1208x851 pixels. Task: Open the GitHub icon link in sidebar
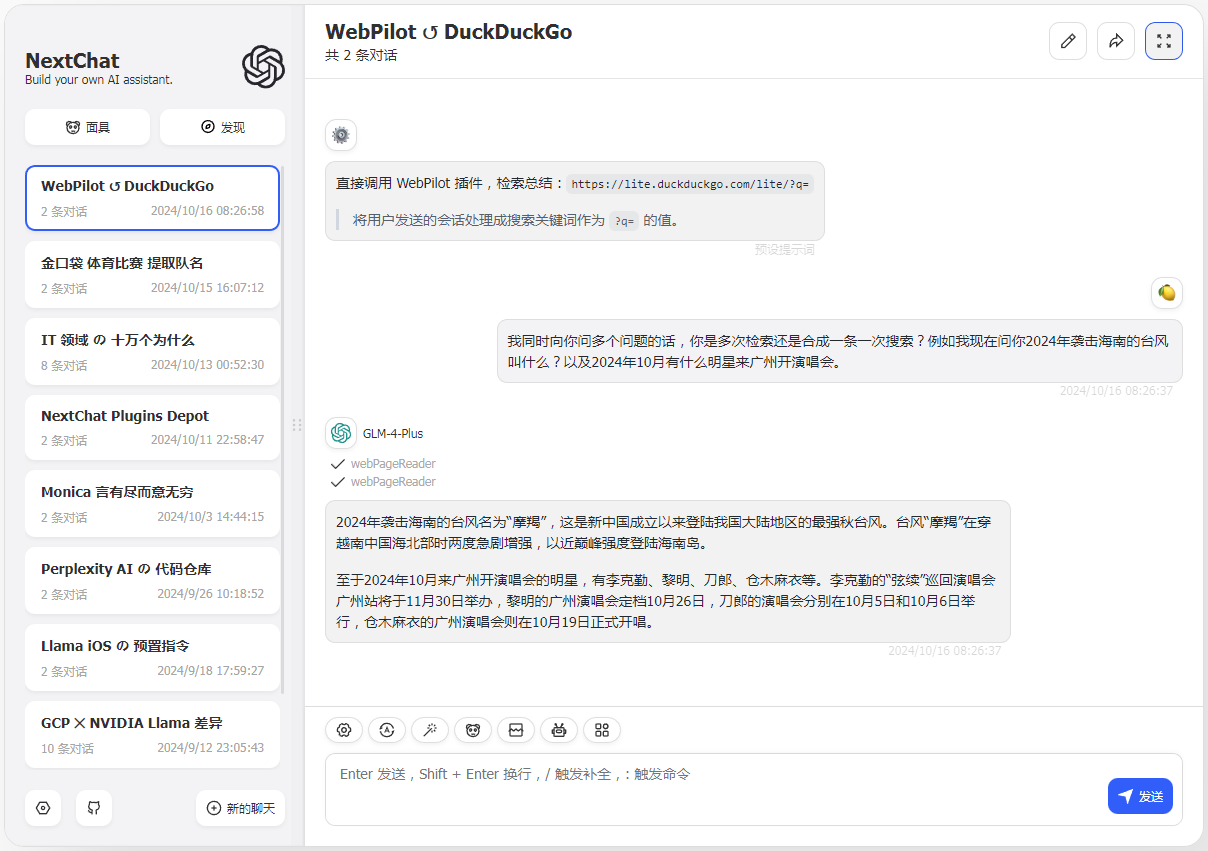(94, 808)
